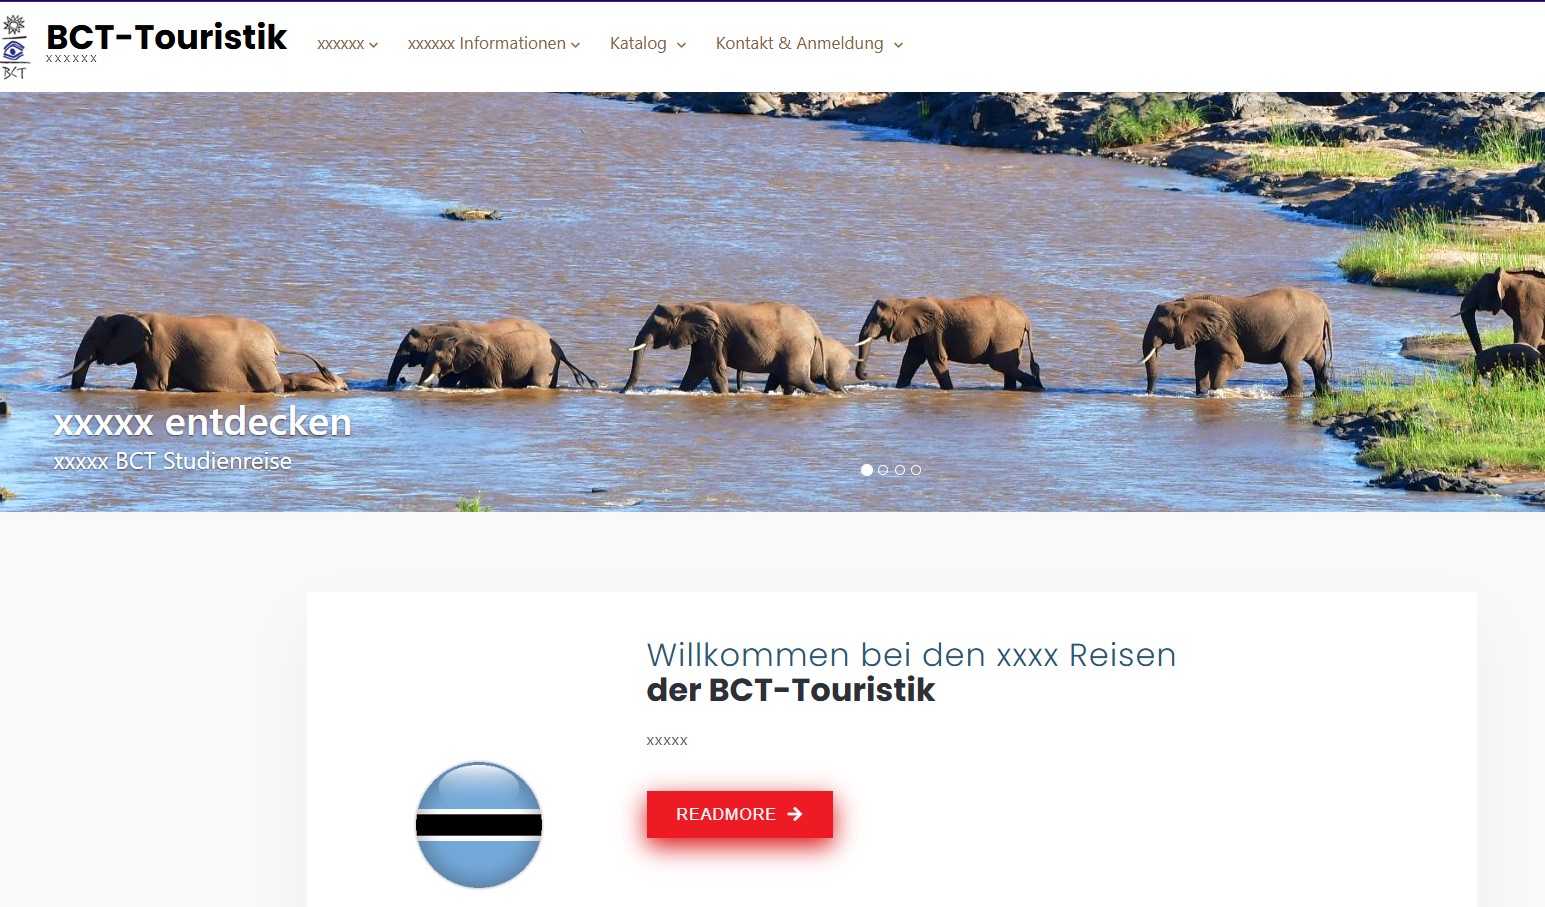Click the elephants hero slider image

(772, 302)
